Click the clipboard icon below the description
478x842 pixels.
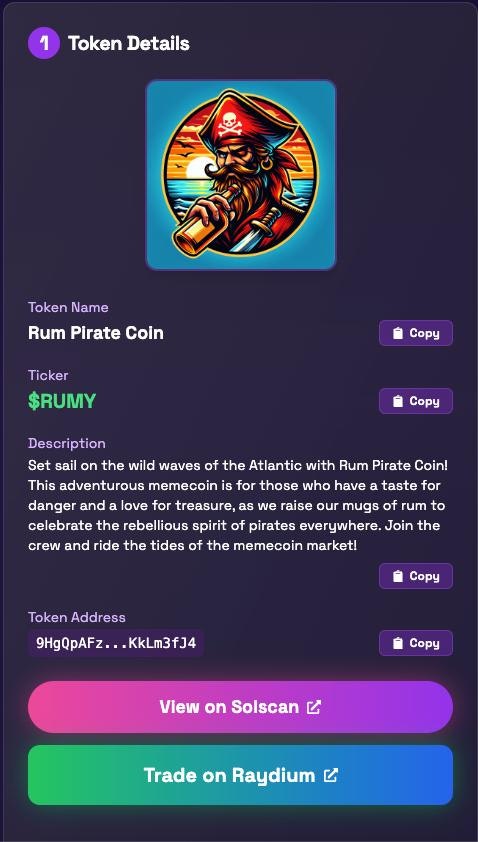(x=397, y=576)
